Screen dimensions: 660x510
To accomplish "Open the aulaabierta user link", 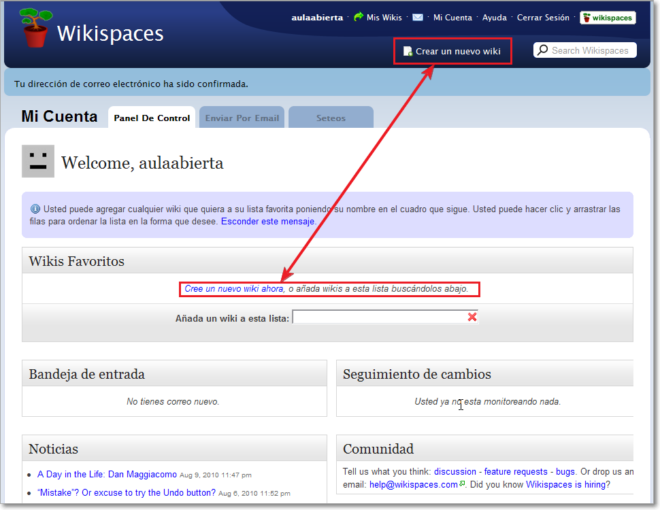I will click(x=317, y=18).
